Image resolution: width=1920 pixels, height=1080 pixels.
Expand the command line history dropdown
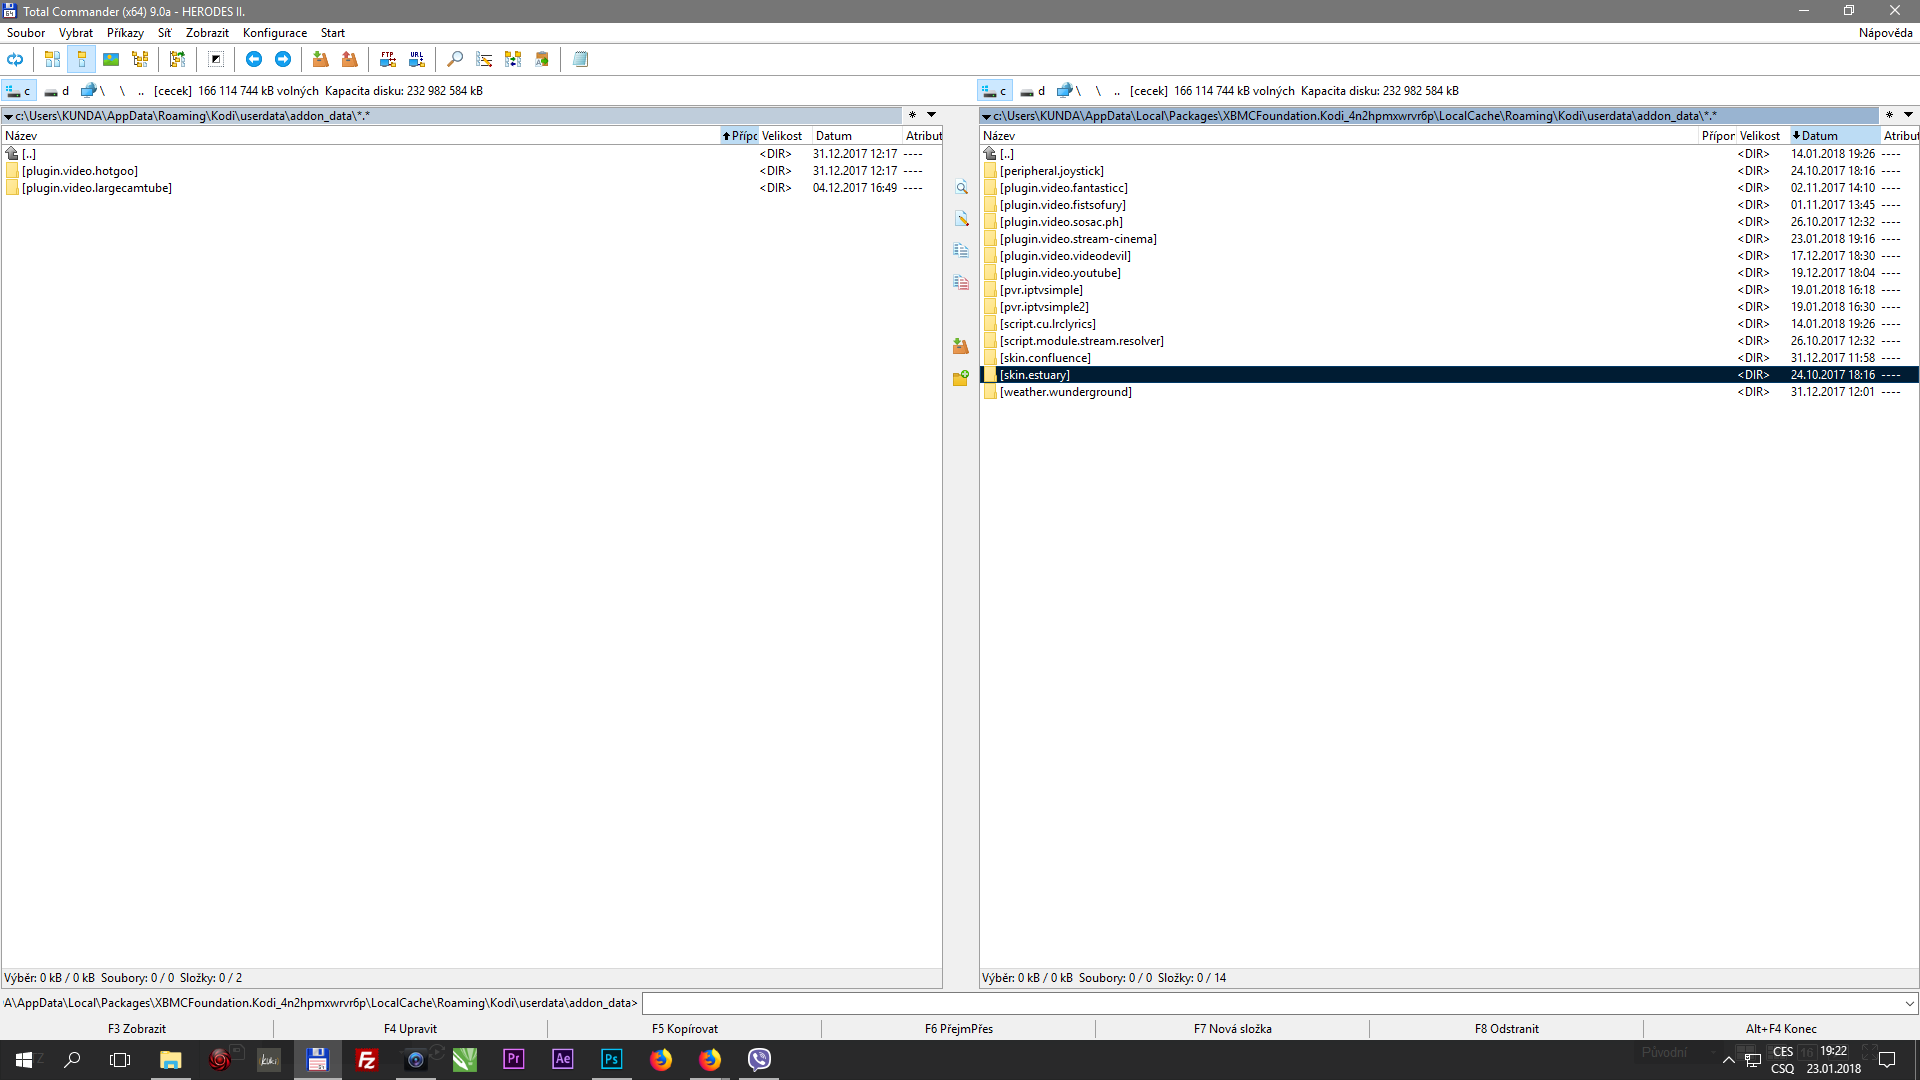1908,1003
